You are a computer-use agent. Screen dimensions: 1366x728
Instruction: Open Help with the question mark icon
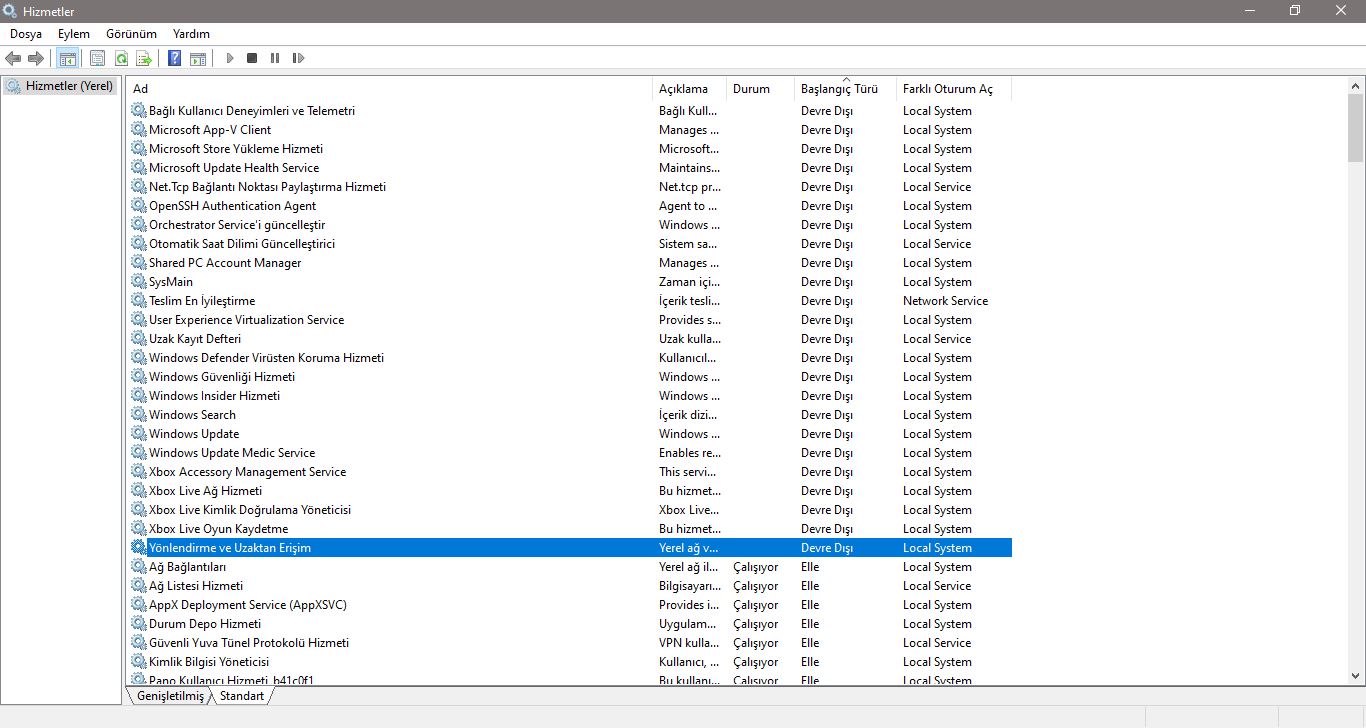(174, 58)
